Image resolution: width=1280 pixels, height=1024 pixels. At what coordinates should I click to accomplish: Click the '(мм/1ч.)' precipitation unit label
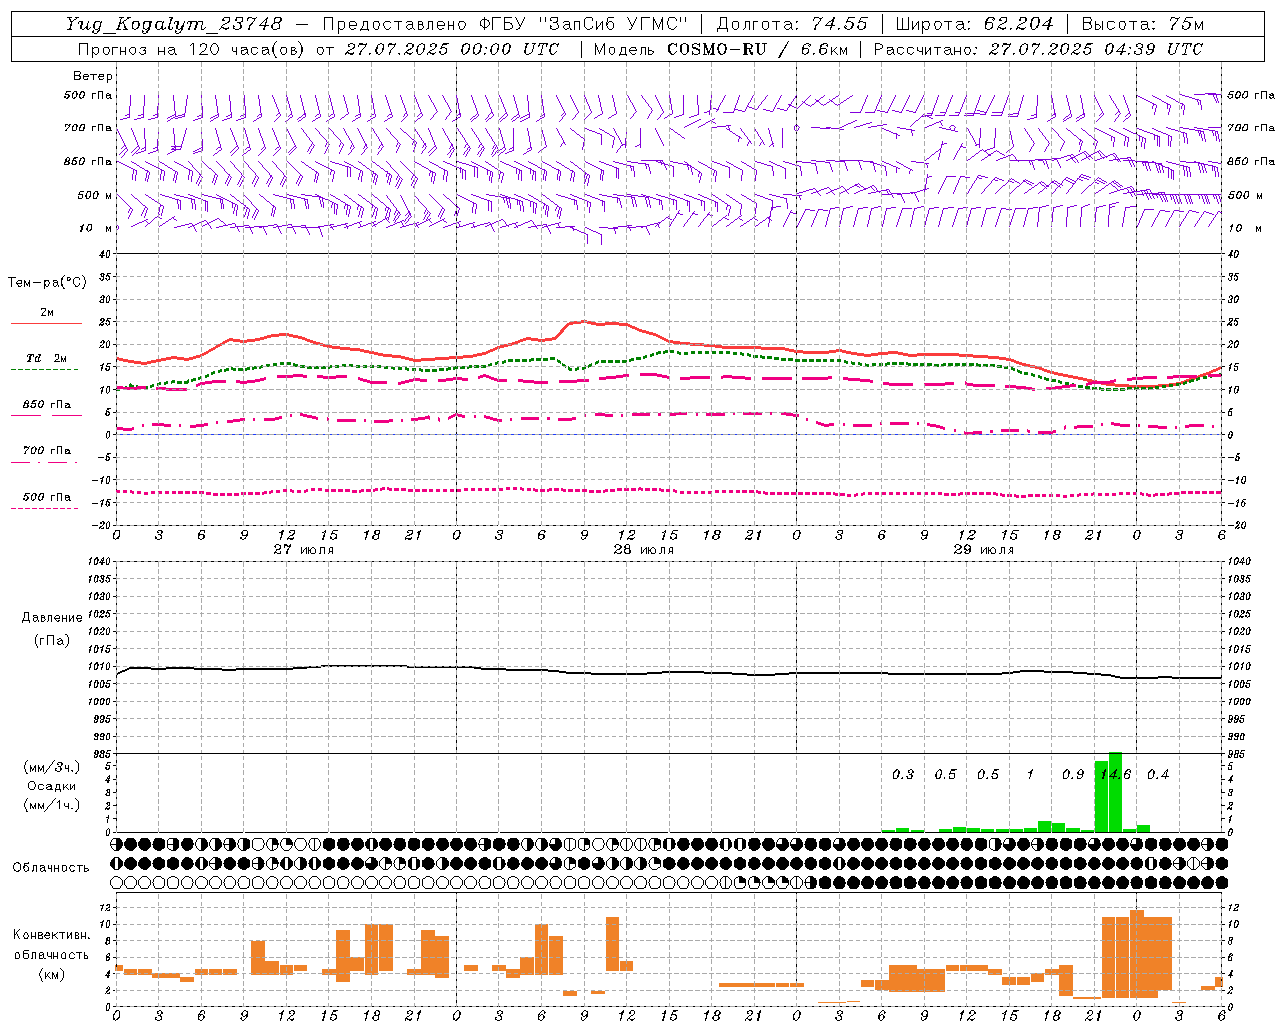(51, 805)
